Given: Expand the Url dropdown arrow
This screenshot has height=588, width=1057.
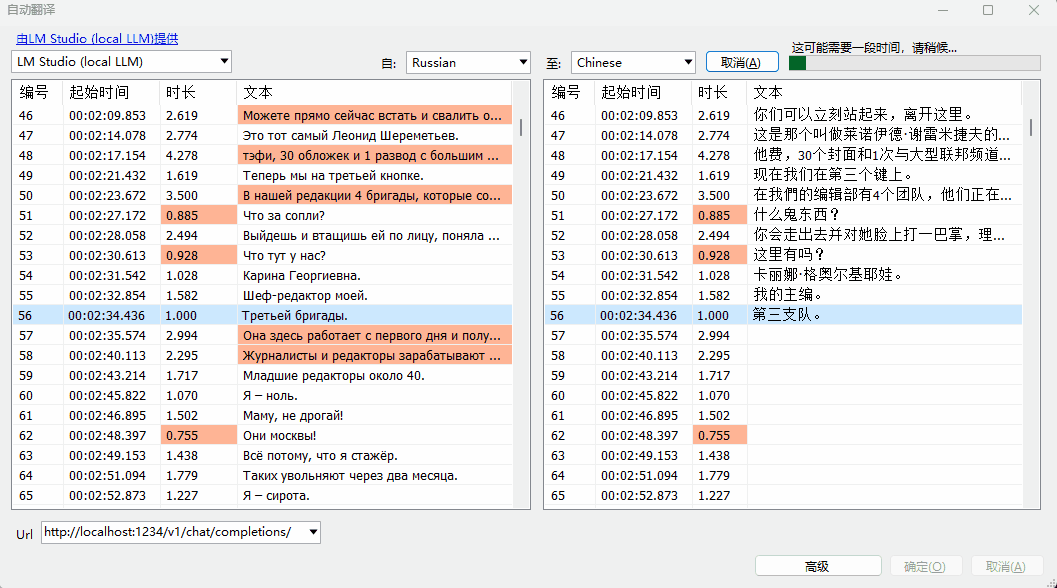Looking at the screenshot, I should [313, 532].
